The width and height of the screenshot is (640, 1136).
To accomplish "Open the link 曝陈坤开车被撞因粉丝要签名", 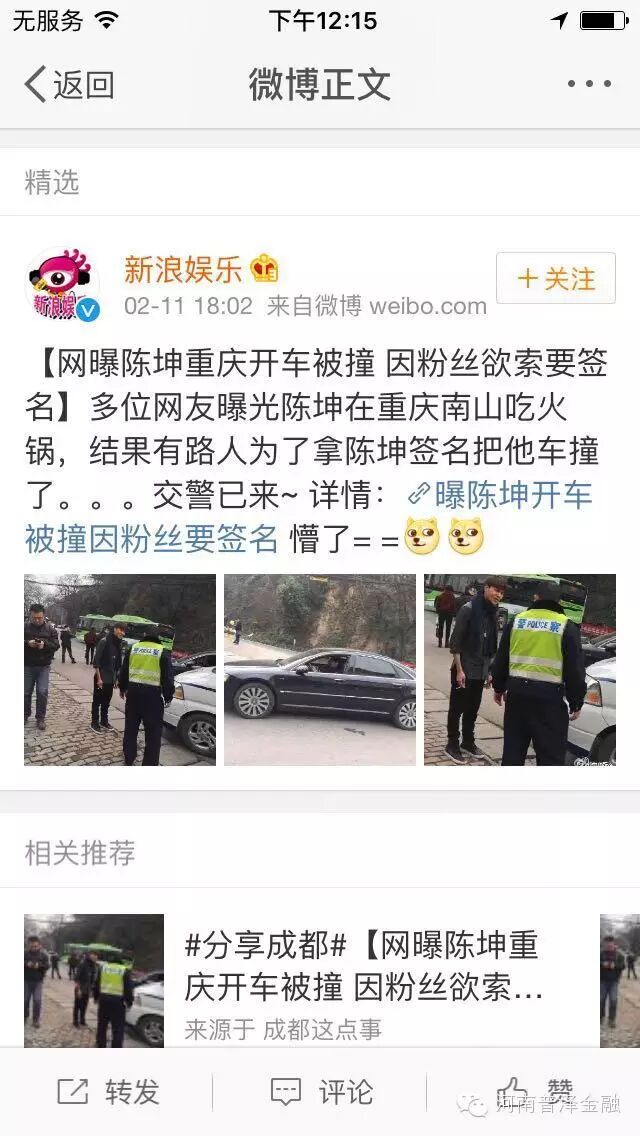I will (x=309, y=517).
